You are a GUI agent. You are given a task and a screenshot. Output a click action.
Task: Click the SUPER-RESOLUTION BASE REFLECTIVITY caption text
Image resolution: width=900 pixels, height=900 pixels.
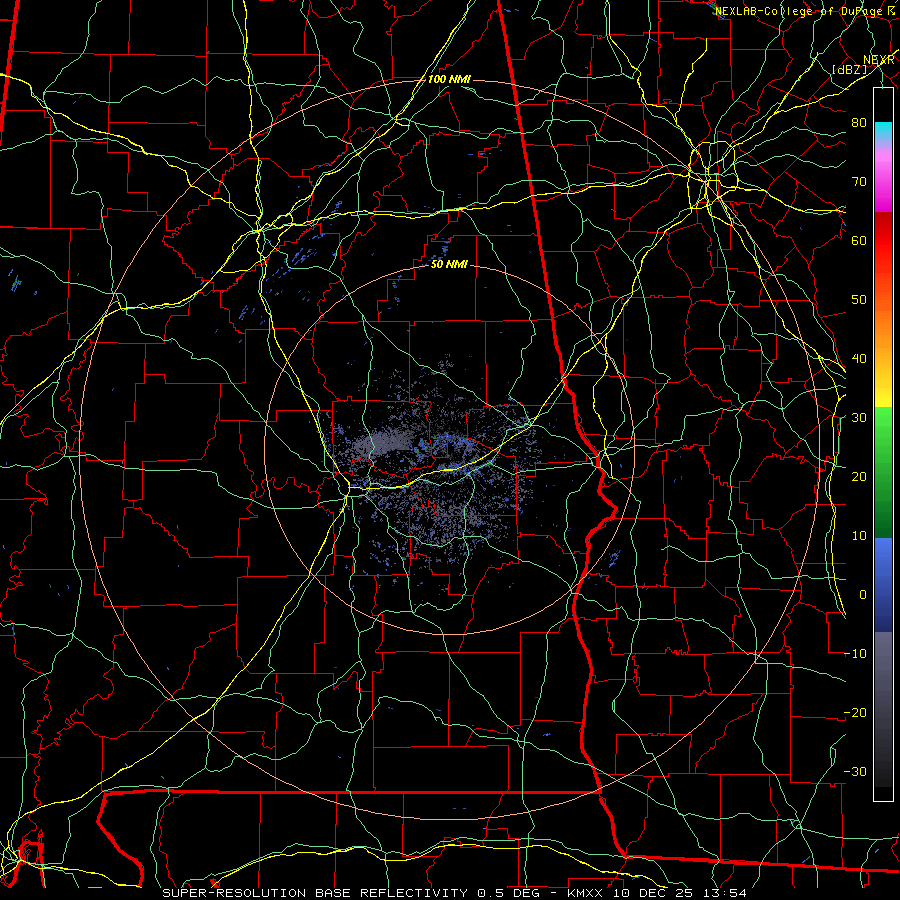click(x=315, y=893)
